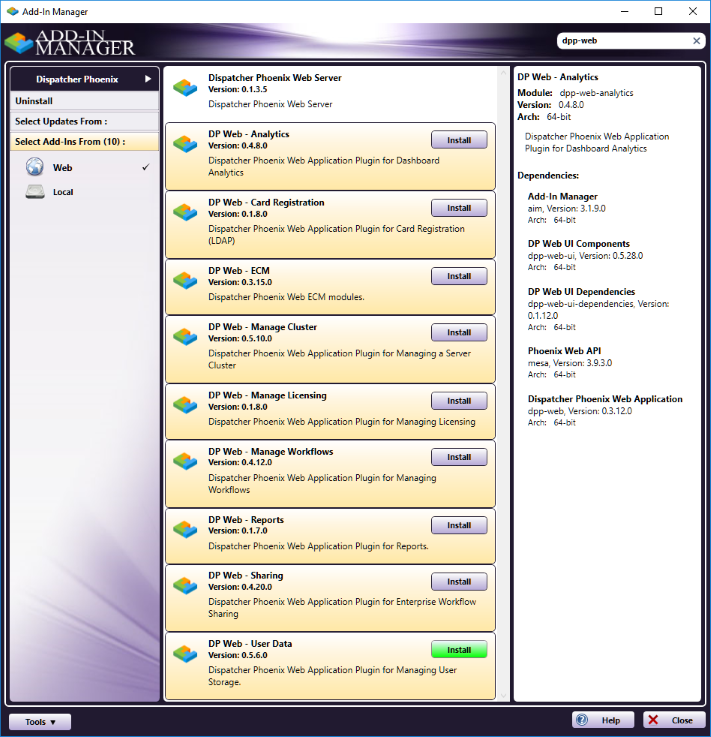
Task: Click the Web globe source icon
Action: click(35, 167)
